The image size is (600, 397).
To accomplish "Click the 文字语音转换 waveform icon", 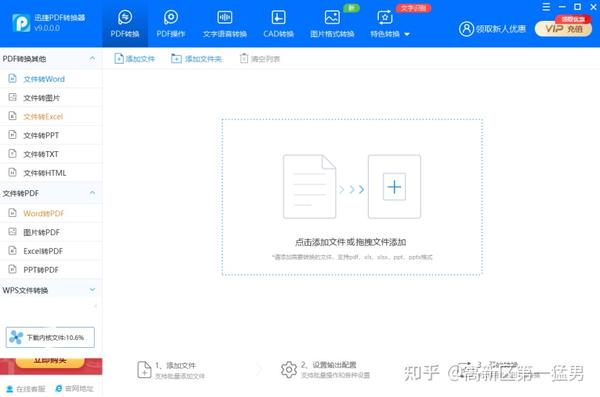I will [225, 17].
